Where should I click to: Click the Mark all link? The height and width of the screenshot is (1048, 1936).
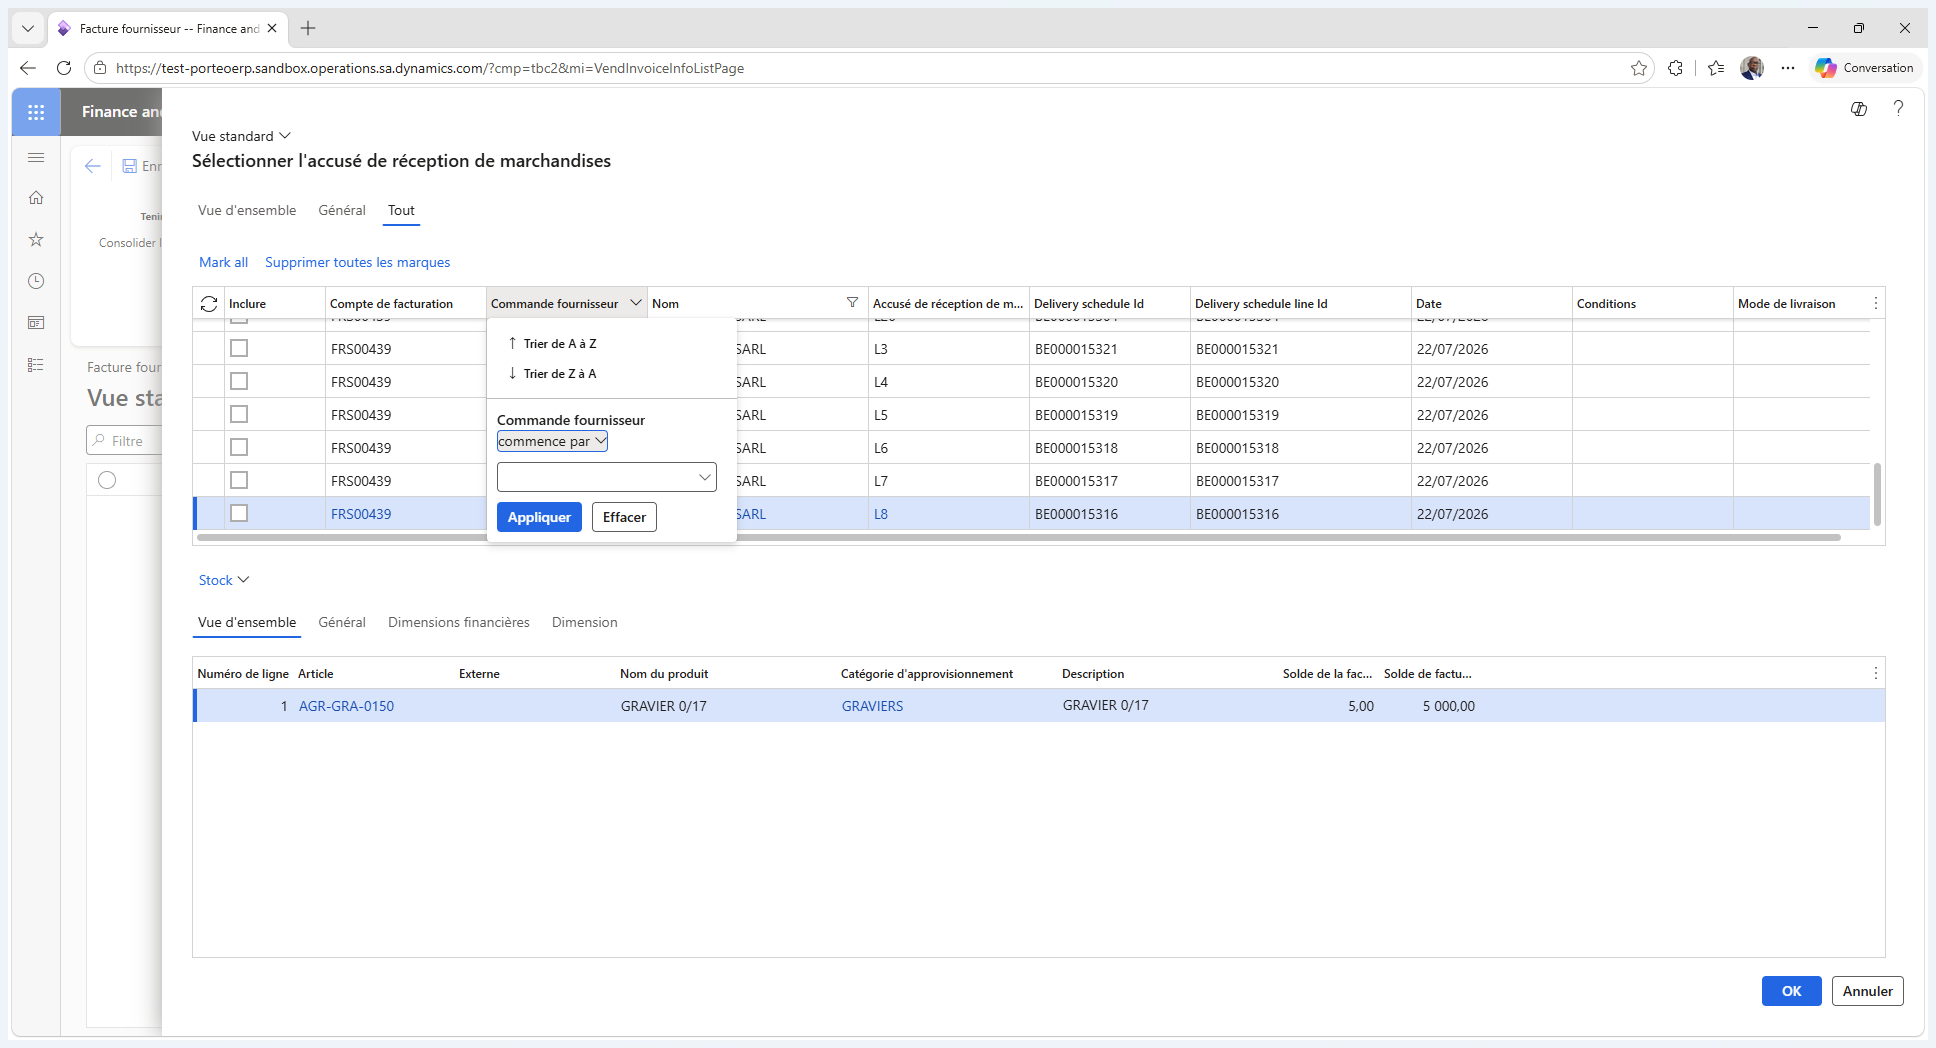223,262
